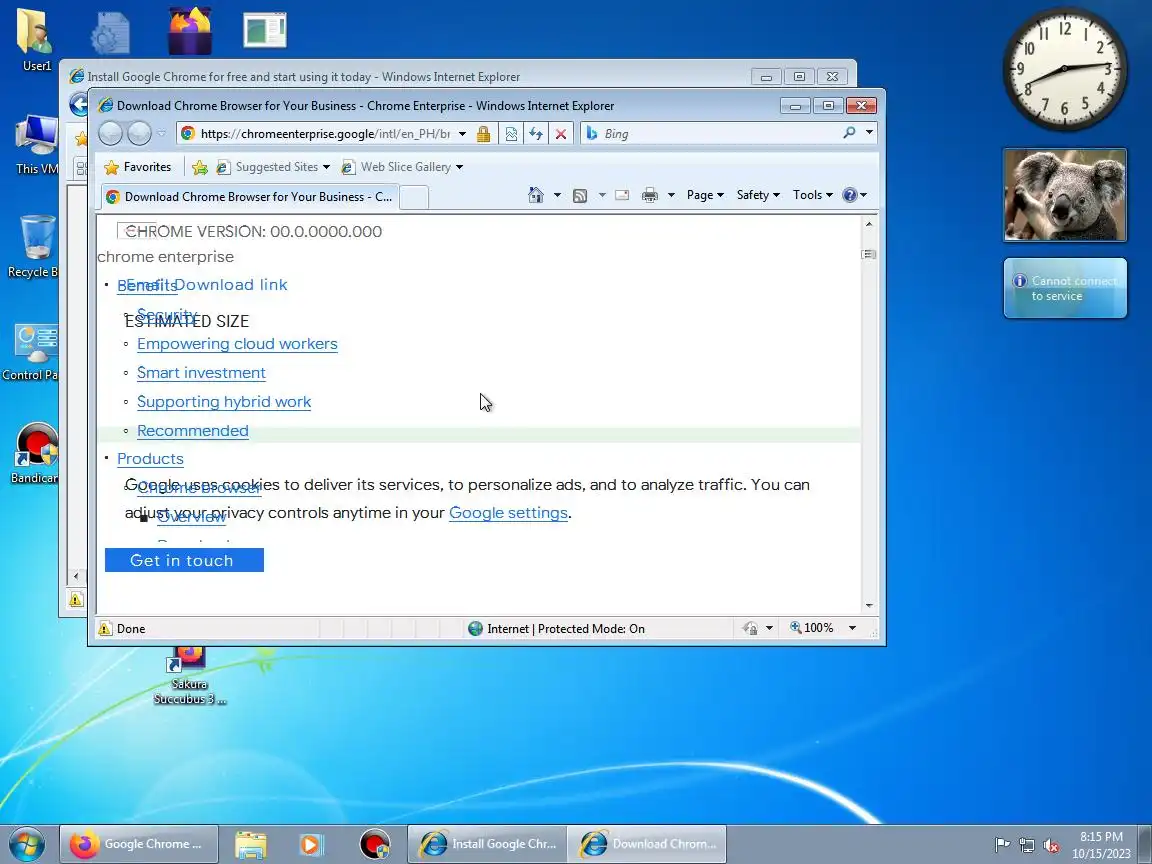Click the security lock icon in address bar

483,134
